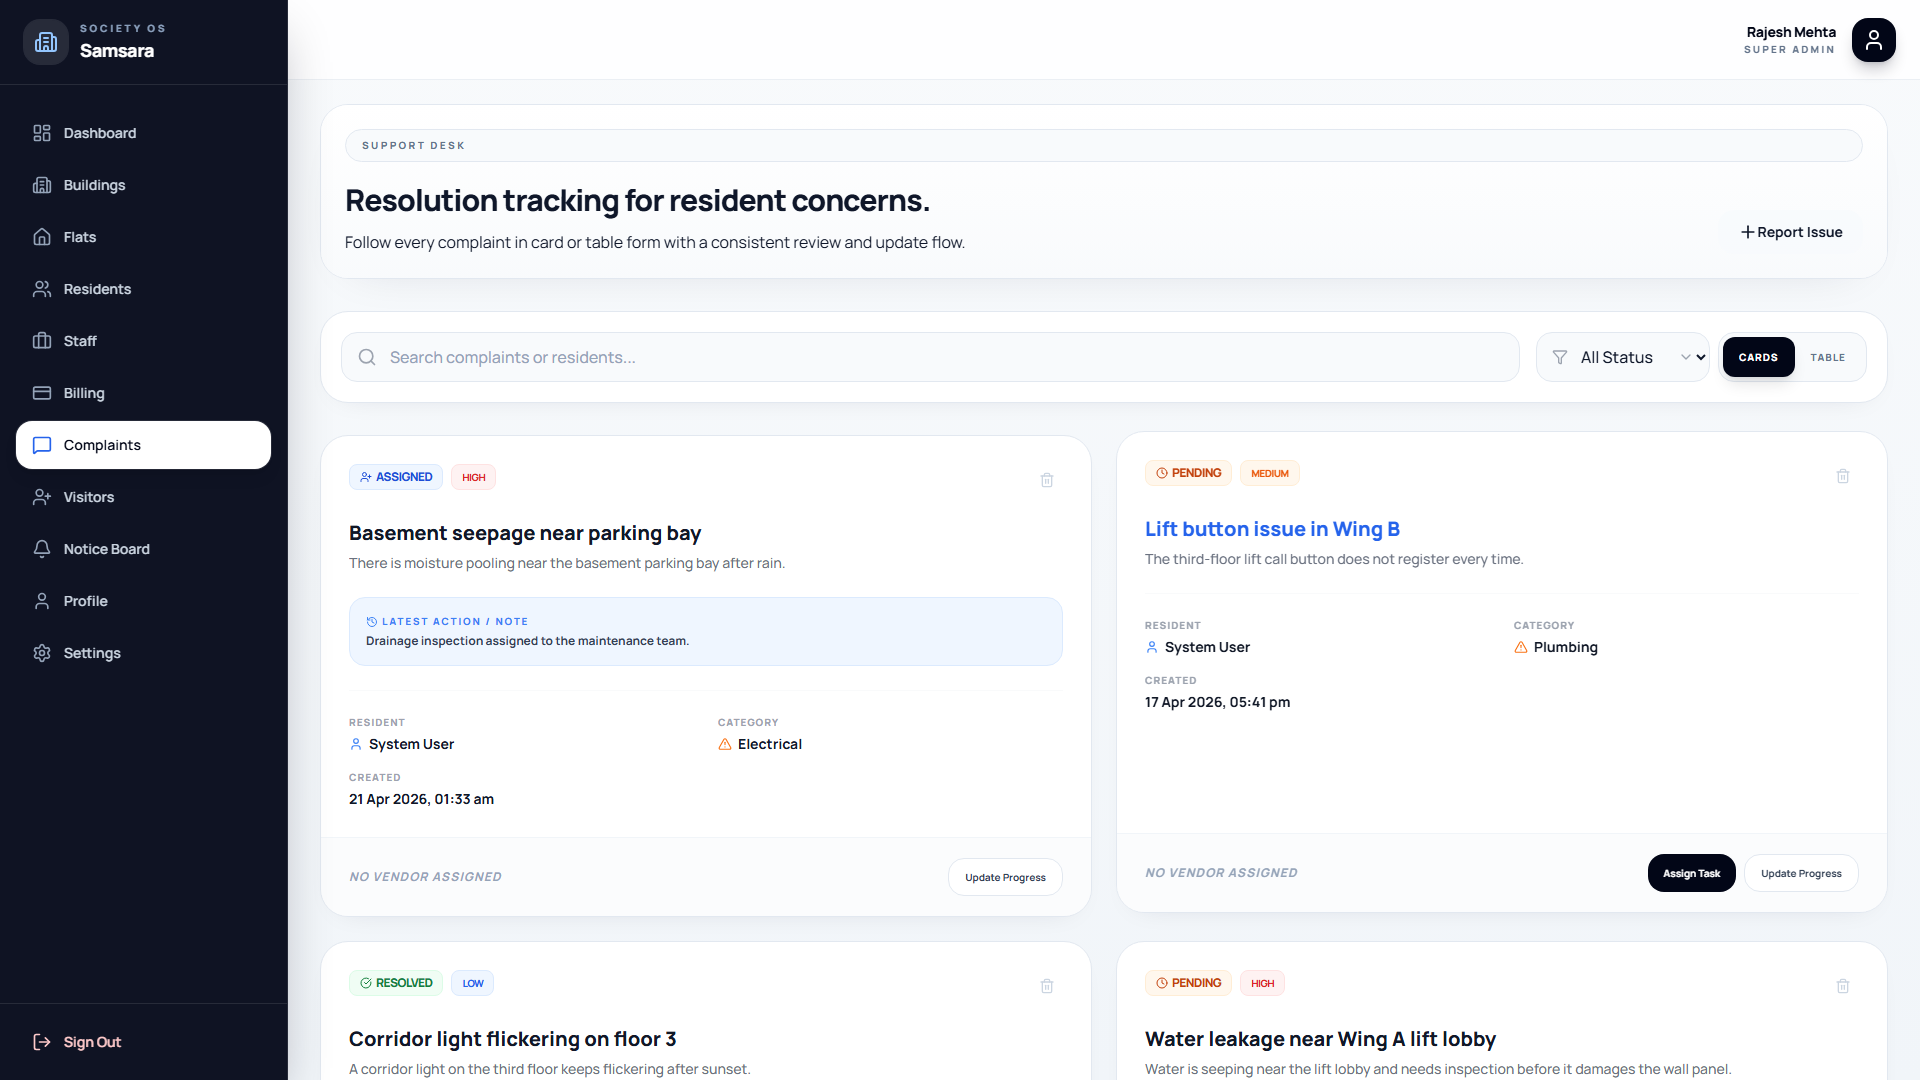Click the filter funnel icon
Screen dimensions: 1920x1080
pyautogui.click(x=1559, y=357)
